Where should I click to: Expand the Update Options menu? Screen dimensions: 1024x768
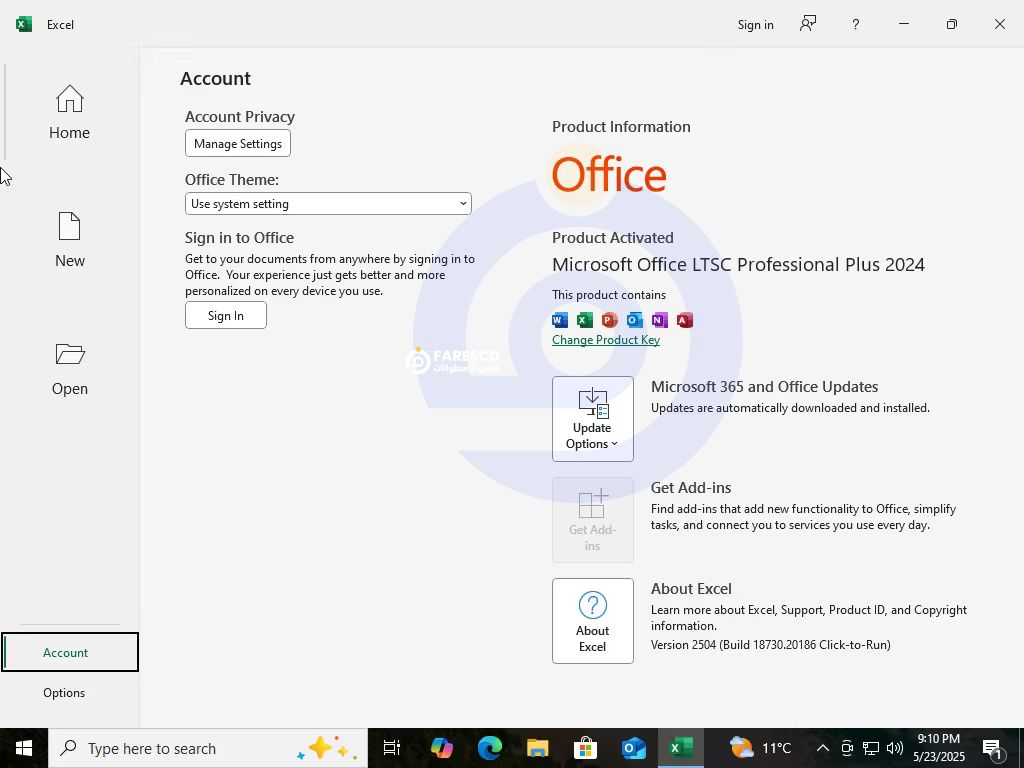pos(592,419)
